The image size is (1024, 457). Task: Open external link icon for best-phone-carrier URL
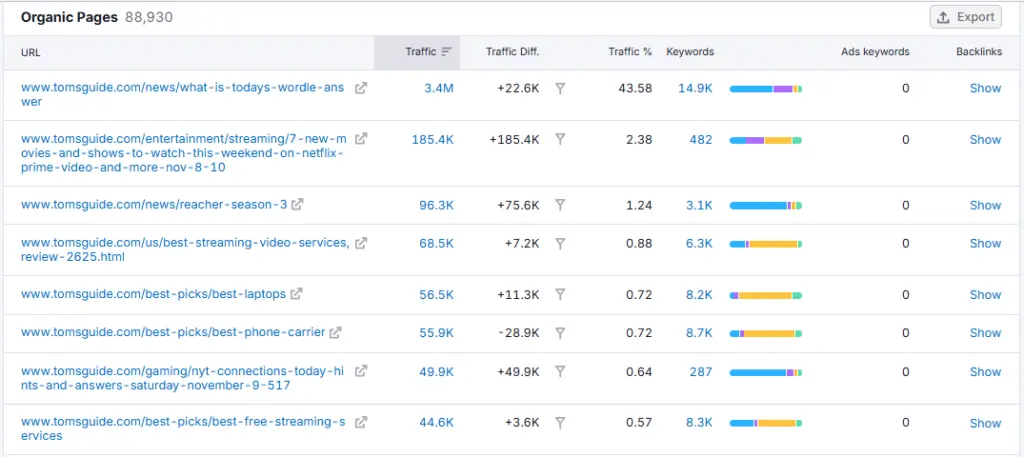click(336, 333)
